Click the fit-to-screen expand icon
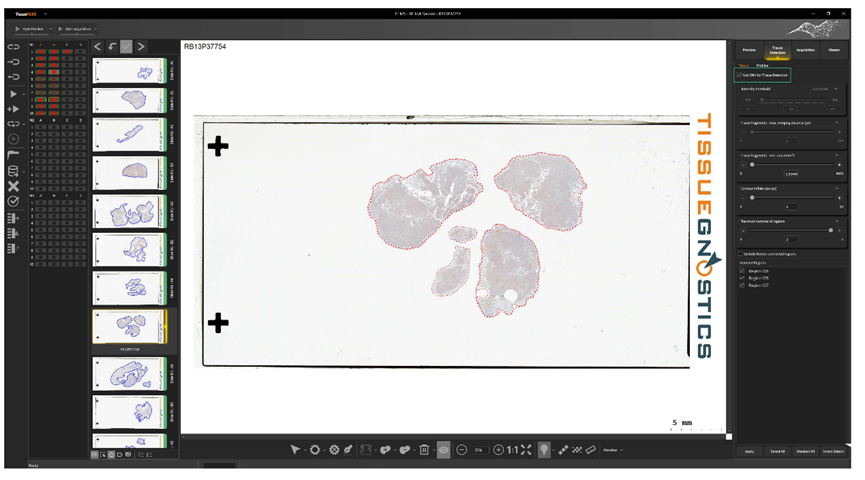 pos(526,450)
